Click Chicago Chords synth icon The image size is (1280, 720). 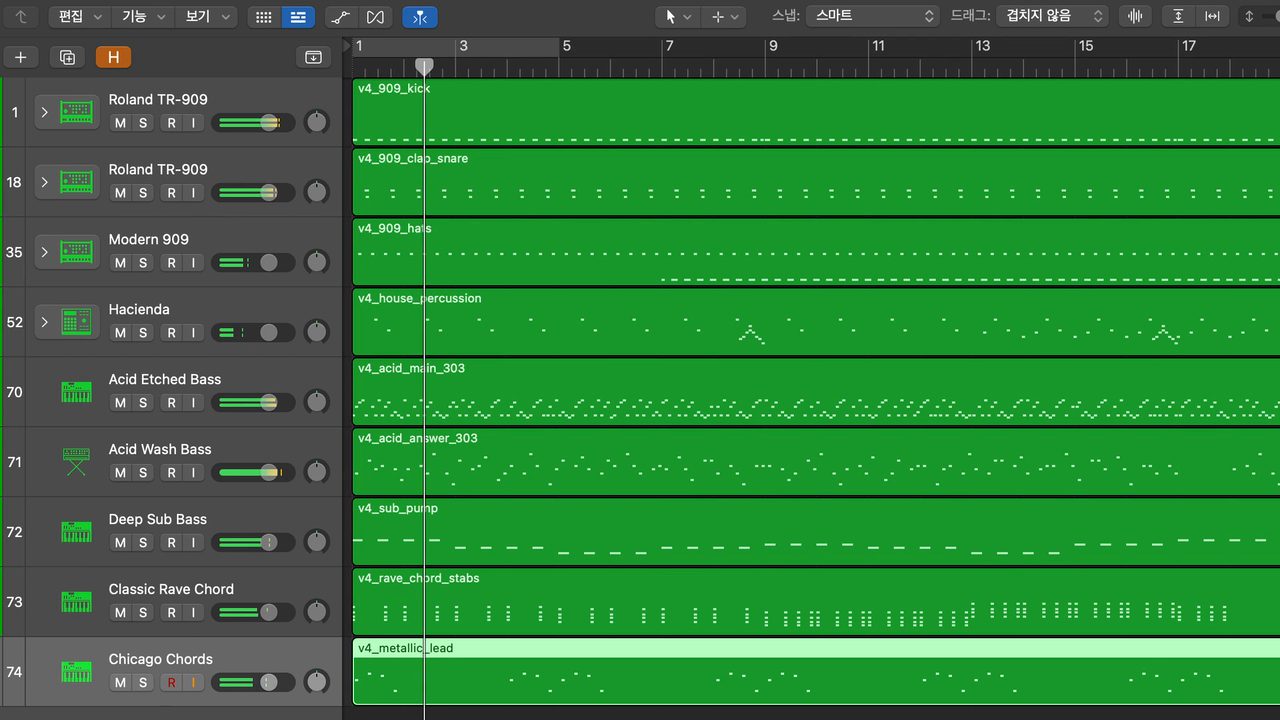pyautogui.click(x=76, y=672)
